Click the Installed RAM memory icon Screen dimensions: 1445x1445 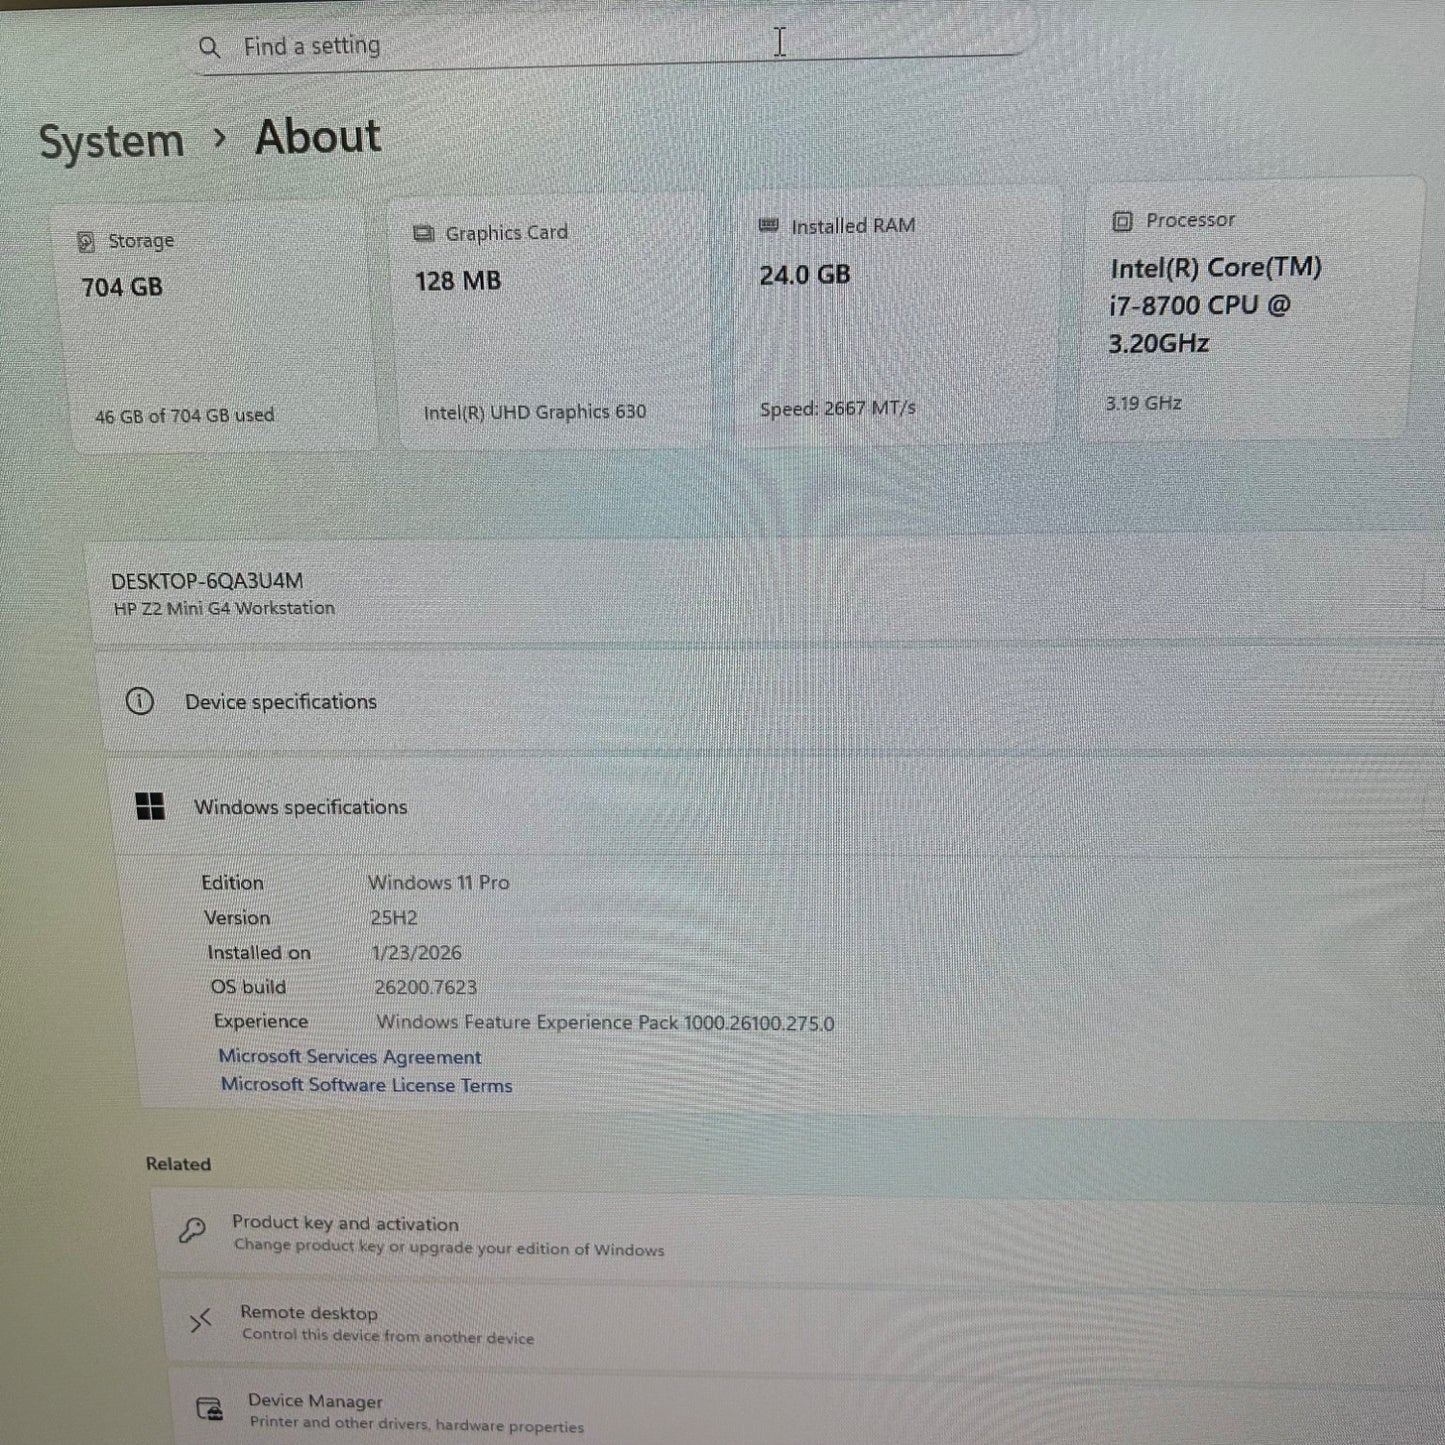tap(768, 224)
